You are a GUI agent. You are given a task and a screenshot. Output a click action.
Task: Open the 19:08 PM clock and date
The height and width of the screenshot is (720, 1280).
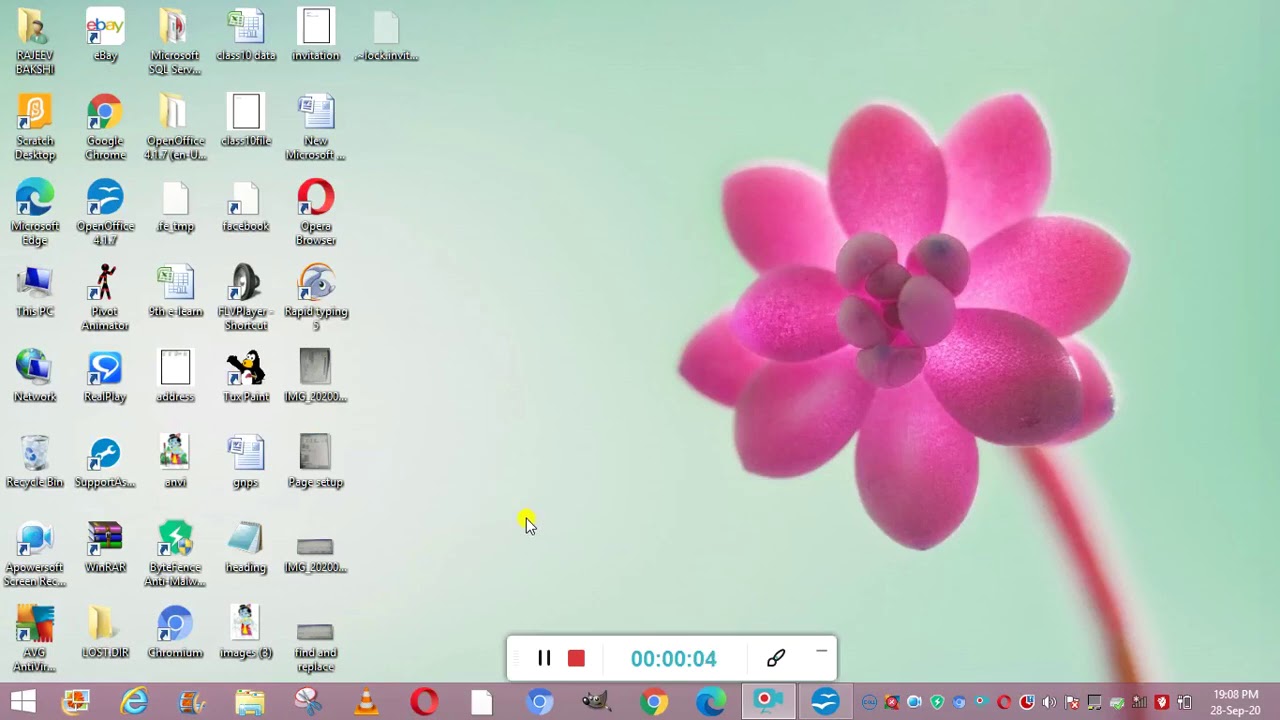tap(1235, 702)
